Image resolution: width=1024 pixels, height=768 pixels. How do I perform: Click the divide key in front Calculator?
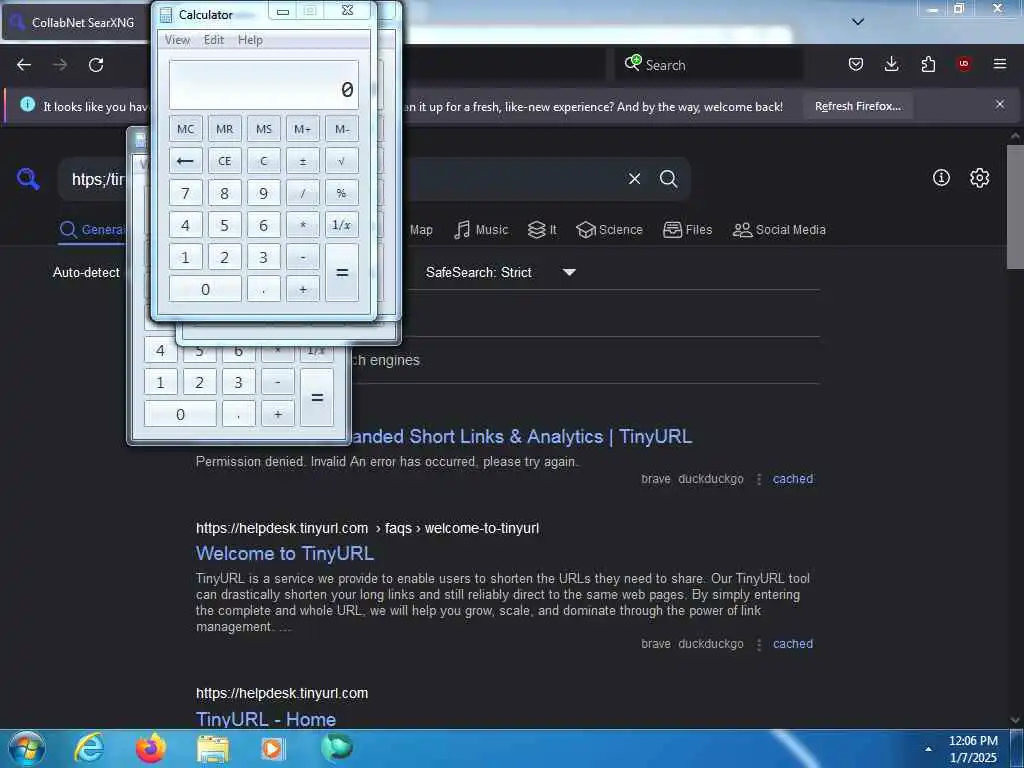302,193
